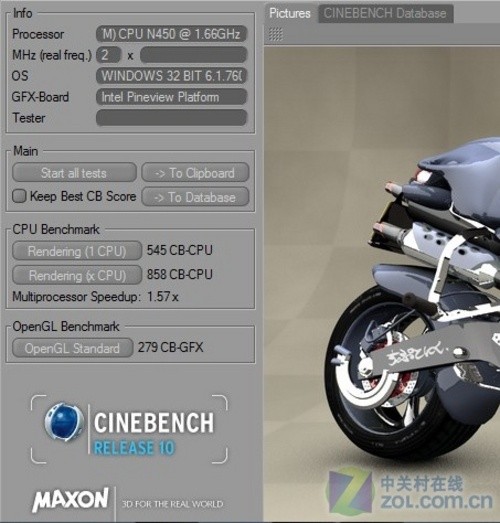This screenshot has height=523, width=500.
Task: Copy results with To Clipboard button
Action: click(195, 172)
